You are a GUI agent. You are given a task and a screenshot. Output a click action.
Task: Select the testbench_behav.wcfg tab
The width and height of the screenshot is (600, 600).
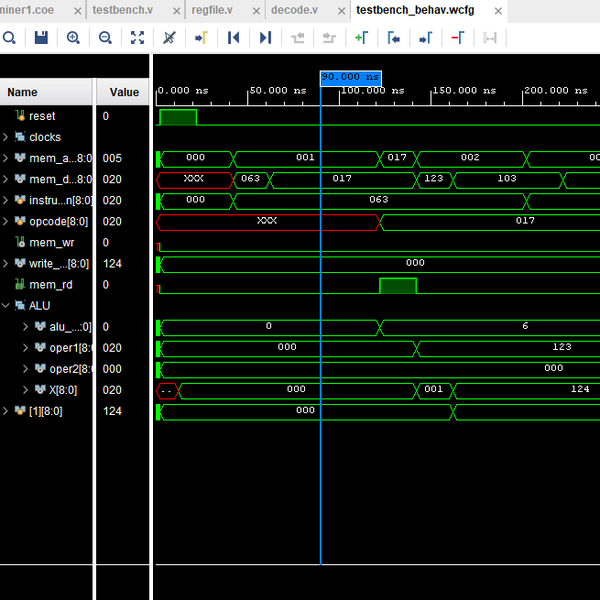(x=415, y=10)
